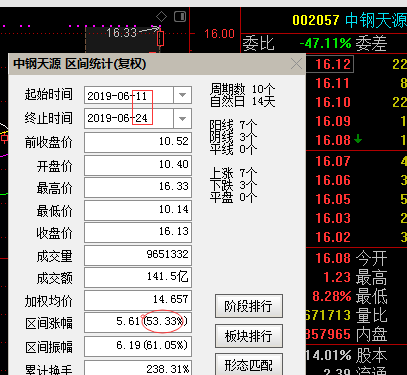Click the 周期数 10个 statistic
This screenshot has height=375, width=407.
tap(242, 89)
